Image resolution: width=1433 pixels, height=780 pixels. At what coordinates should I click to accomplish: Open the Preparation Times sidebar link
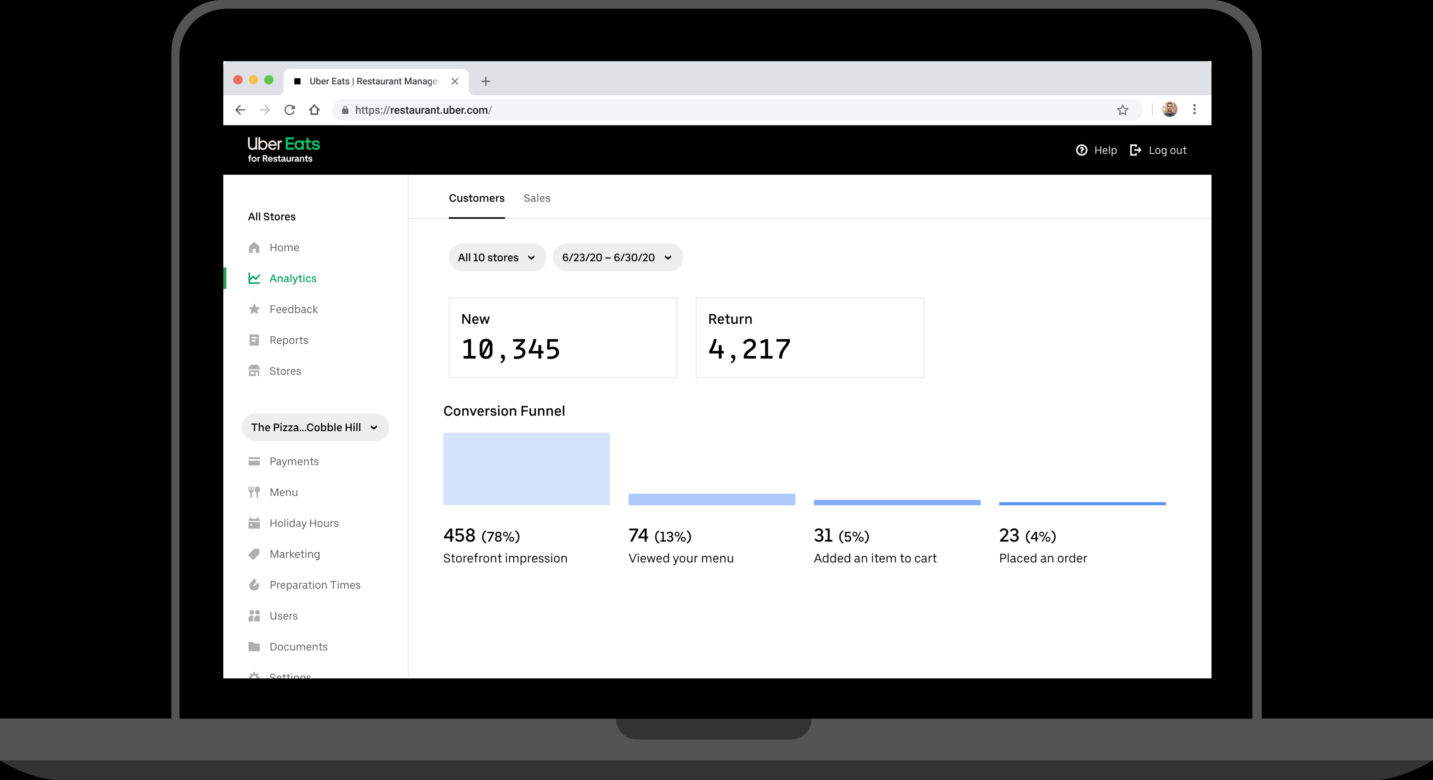coord(315,585)
